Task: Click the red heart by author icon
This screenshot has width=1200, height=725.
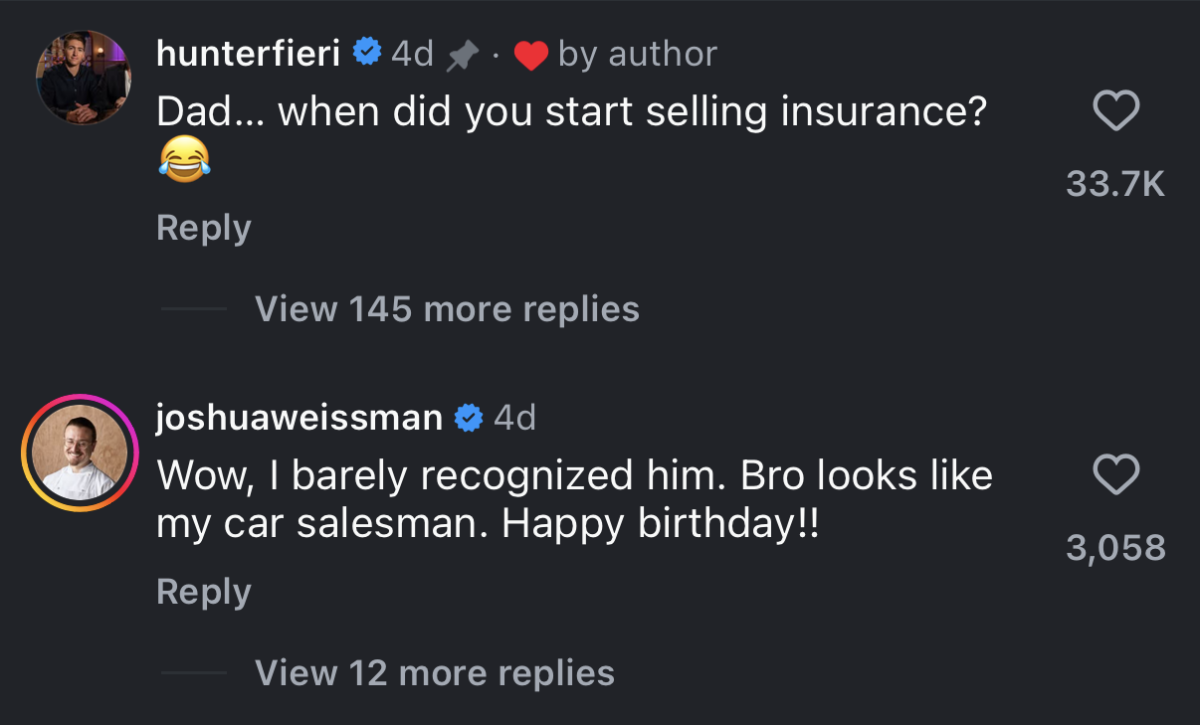Action: [531, 57]
